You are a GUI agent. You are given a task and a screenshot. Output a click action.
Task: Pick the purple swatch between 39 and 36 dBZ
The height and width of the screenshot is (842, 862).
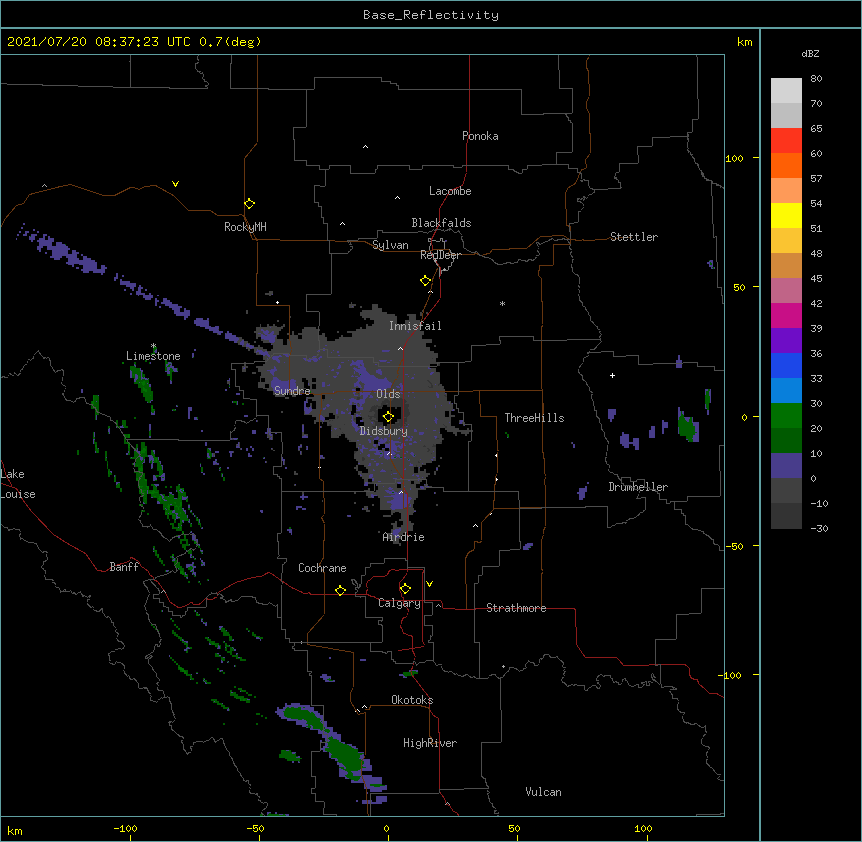786,341
